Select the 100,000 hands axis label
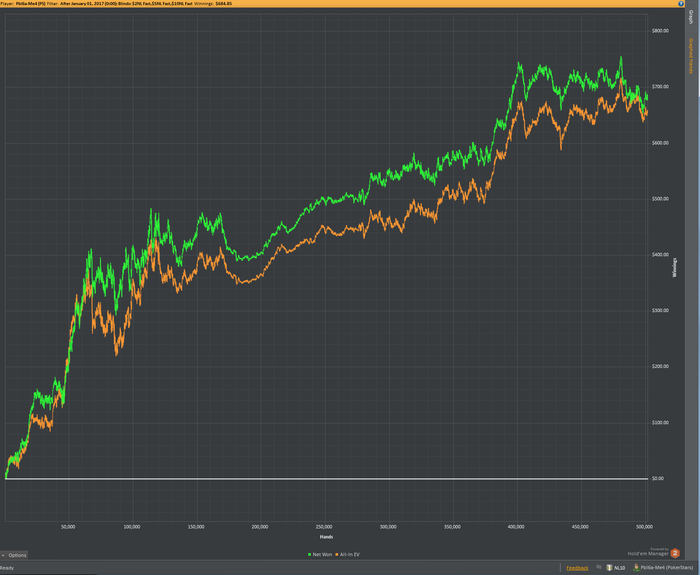700x575 pixels. click(x=132, y=527)
